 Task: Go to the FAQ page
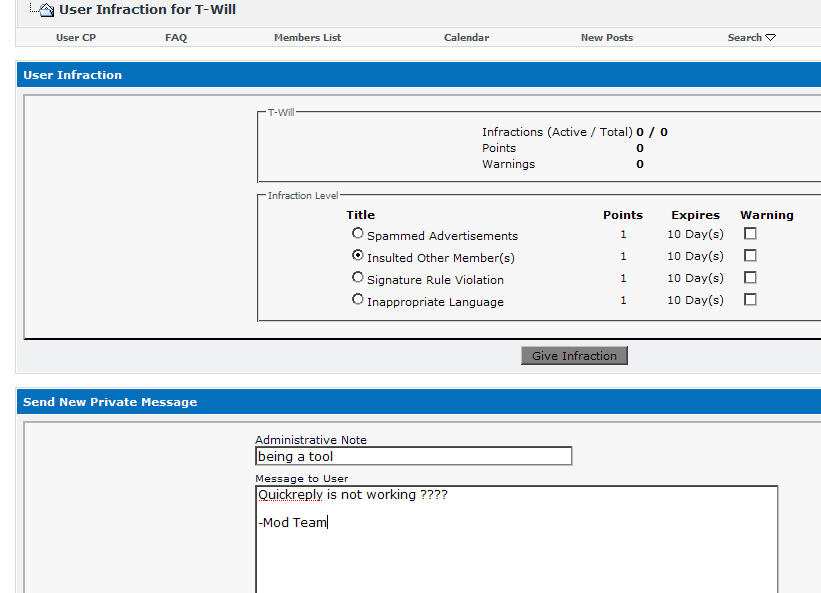[176, 38]
